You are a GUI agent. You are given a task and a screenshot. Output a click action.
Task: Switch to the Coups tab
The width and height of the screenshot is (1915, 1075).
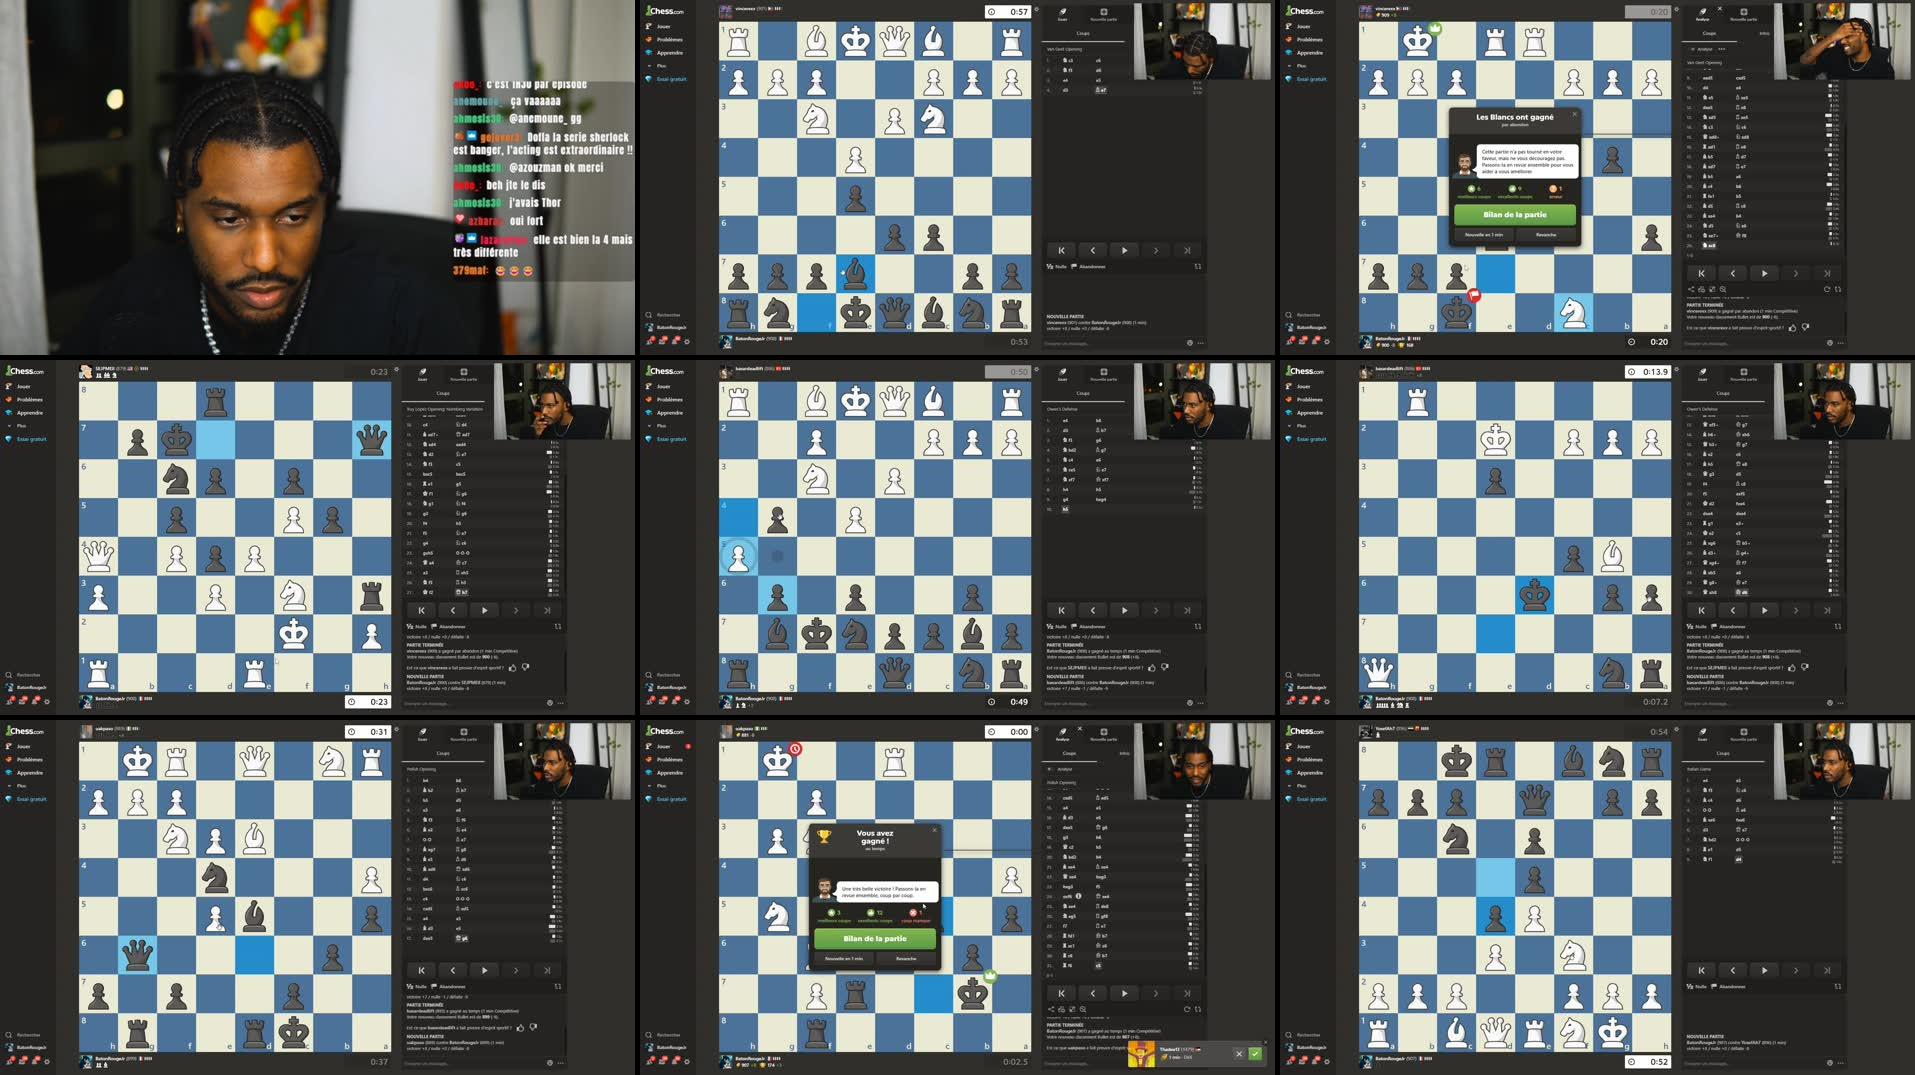pos(1082,33)
